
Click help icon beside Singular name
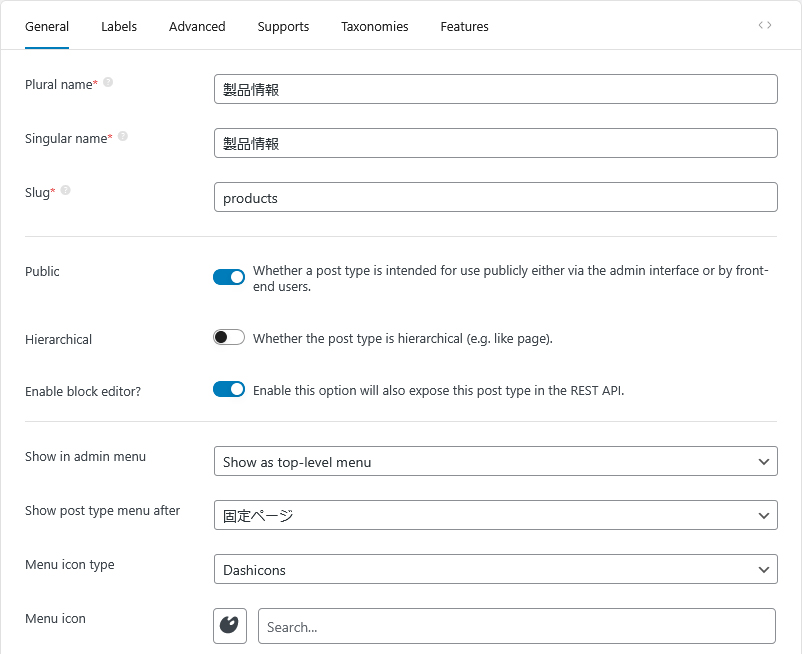point(123,137)
